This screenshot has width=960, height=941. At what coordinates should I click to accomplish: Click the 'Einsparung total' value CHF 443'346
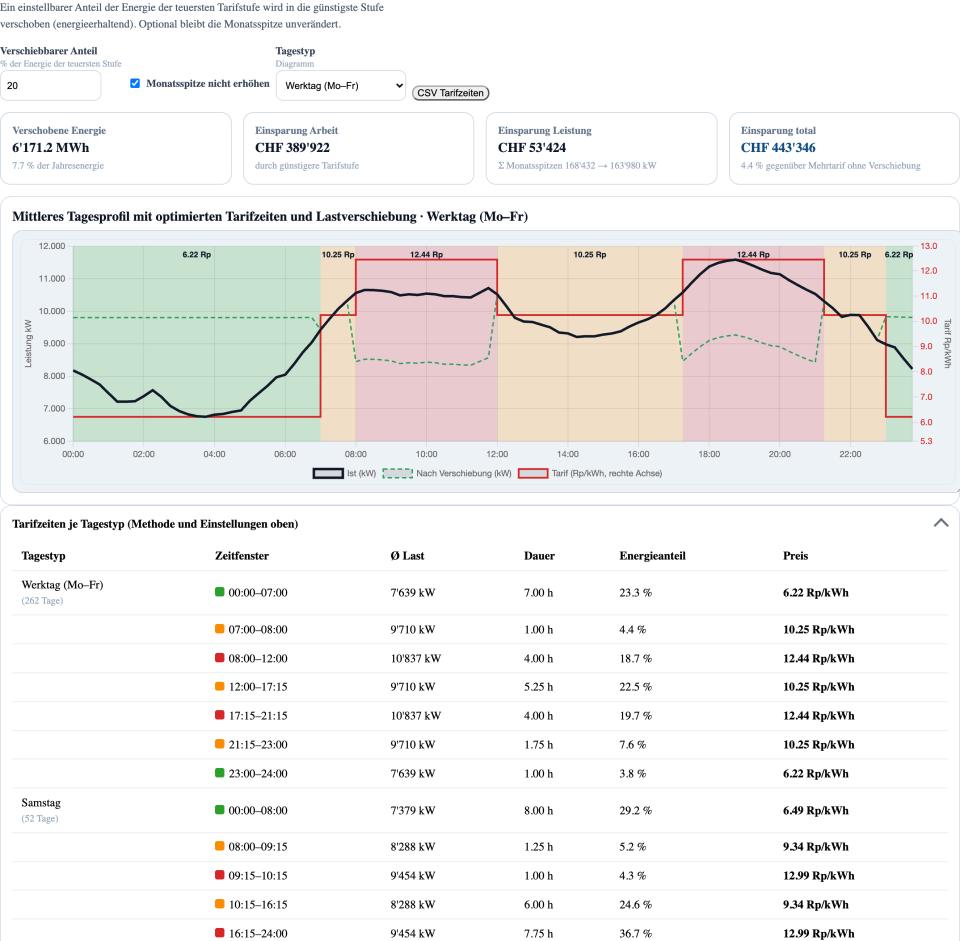point(778,148)
